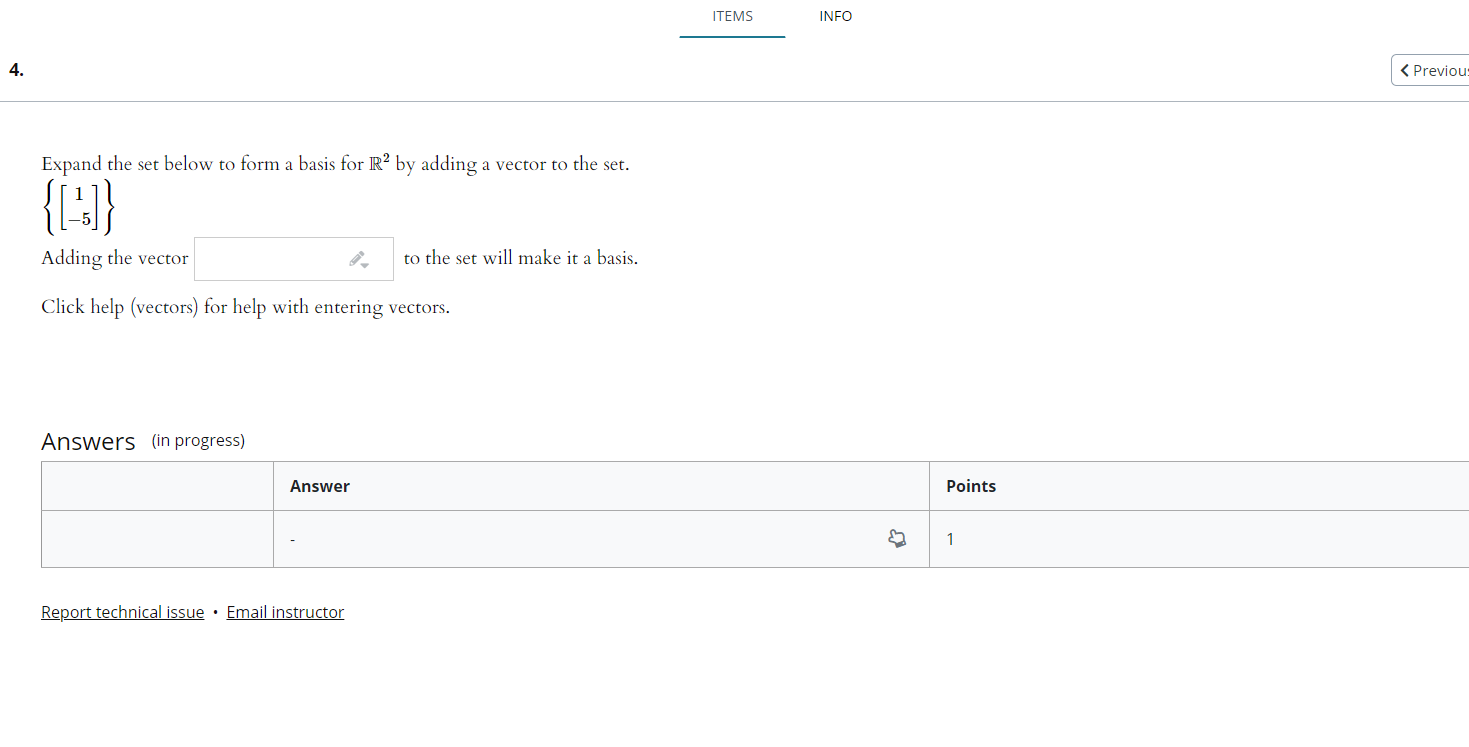Click the left chevron on the Previous button

tap(1405, 70)
